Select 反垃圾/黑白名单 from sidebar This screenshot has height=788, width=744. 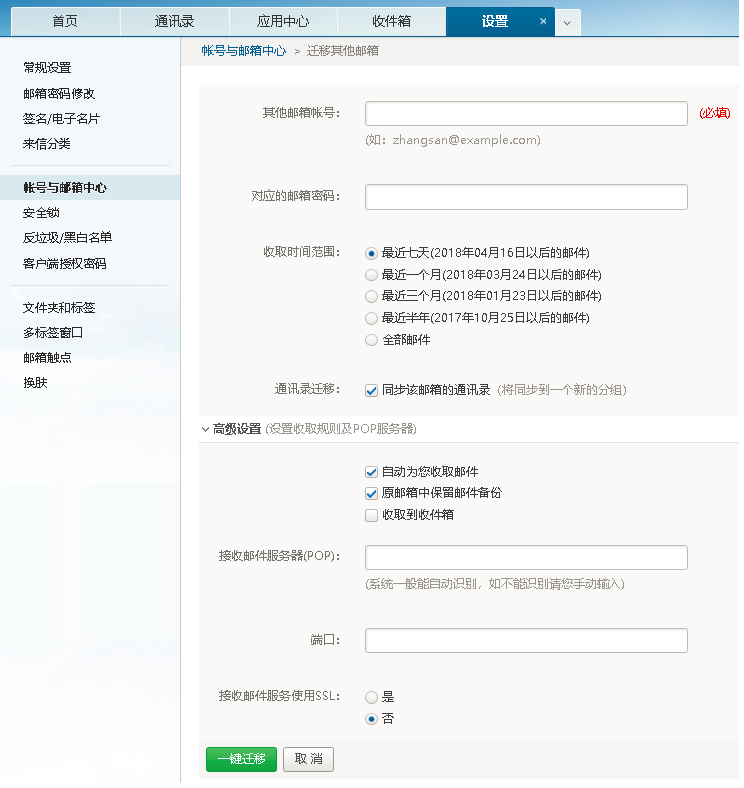67,238
